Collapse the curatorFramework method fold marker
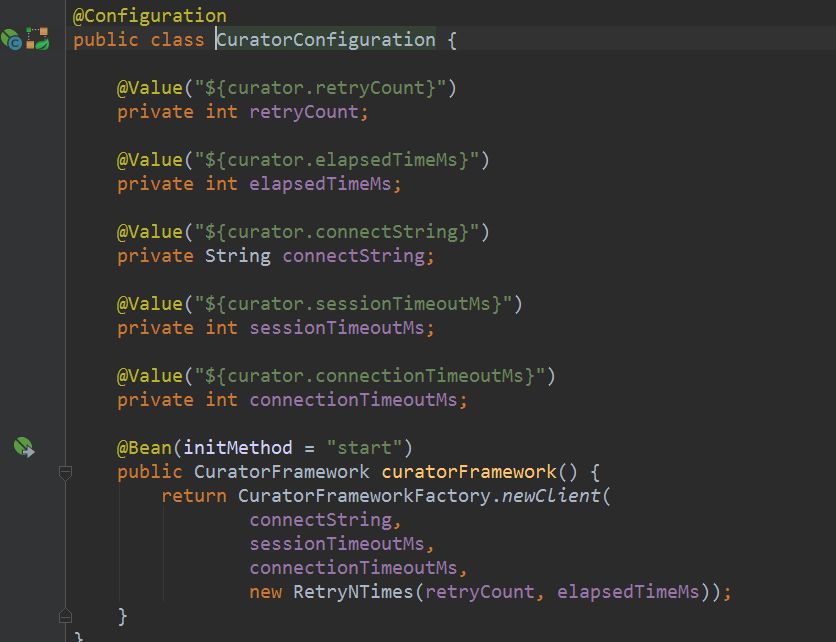 click(x=65, y=472)
